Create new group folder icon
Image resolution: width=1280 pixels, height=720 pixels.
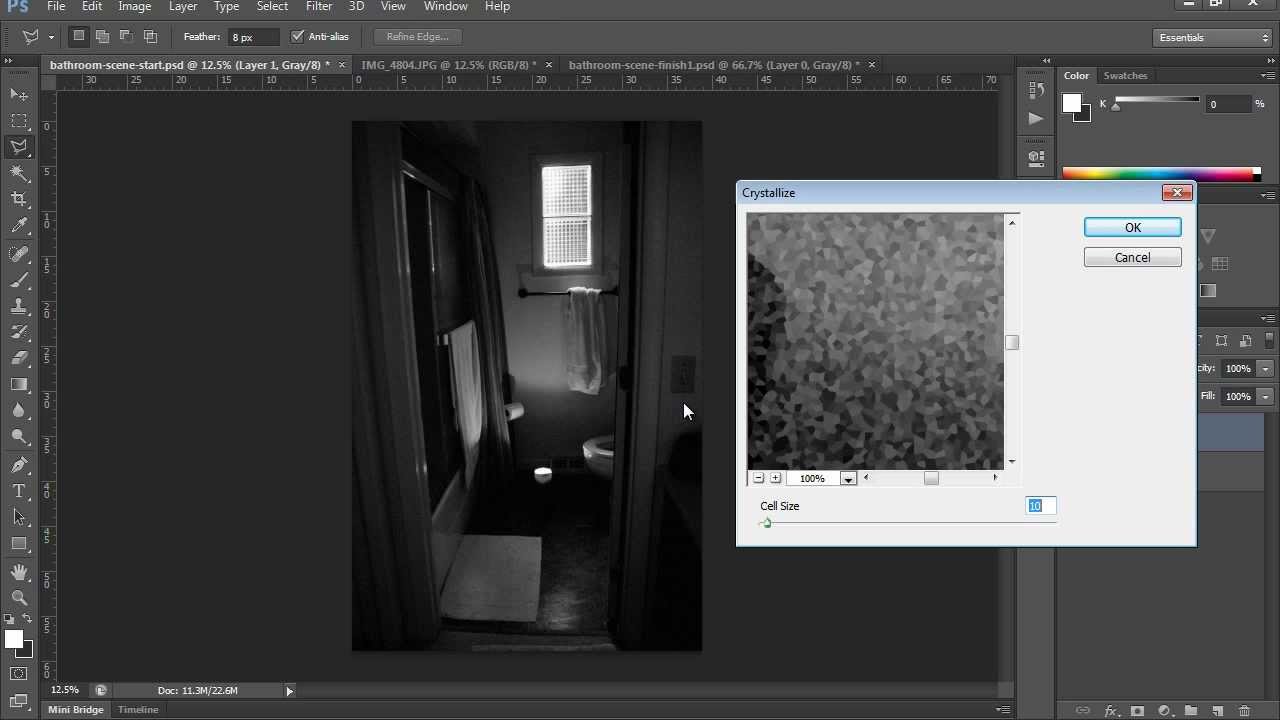1190,711
